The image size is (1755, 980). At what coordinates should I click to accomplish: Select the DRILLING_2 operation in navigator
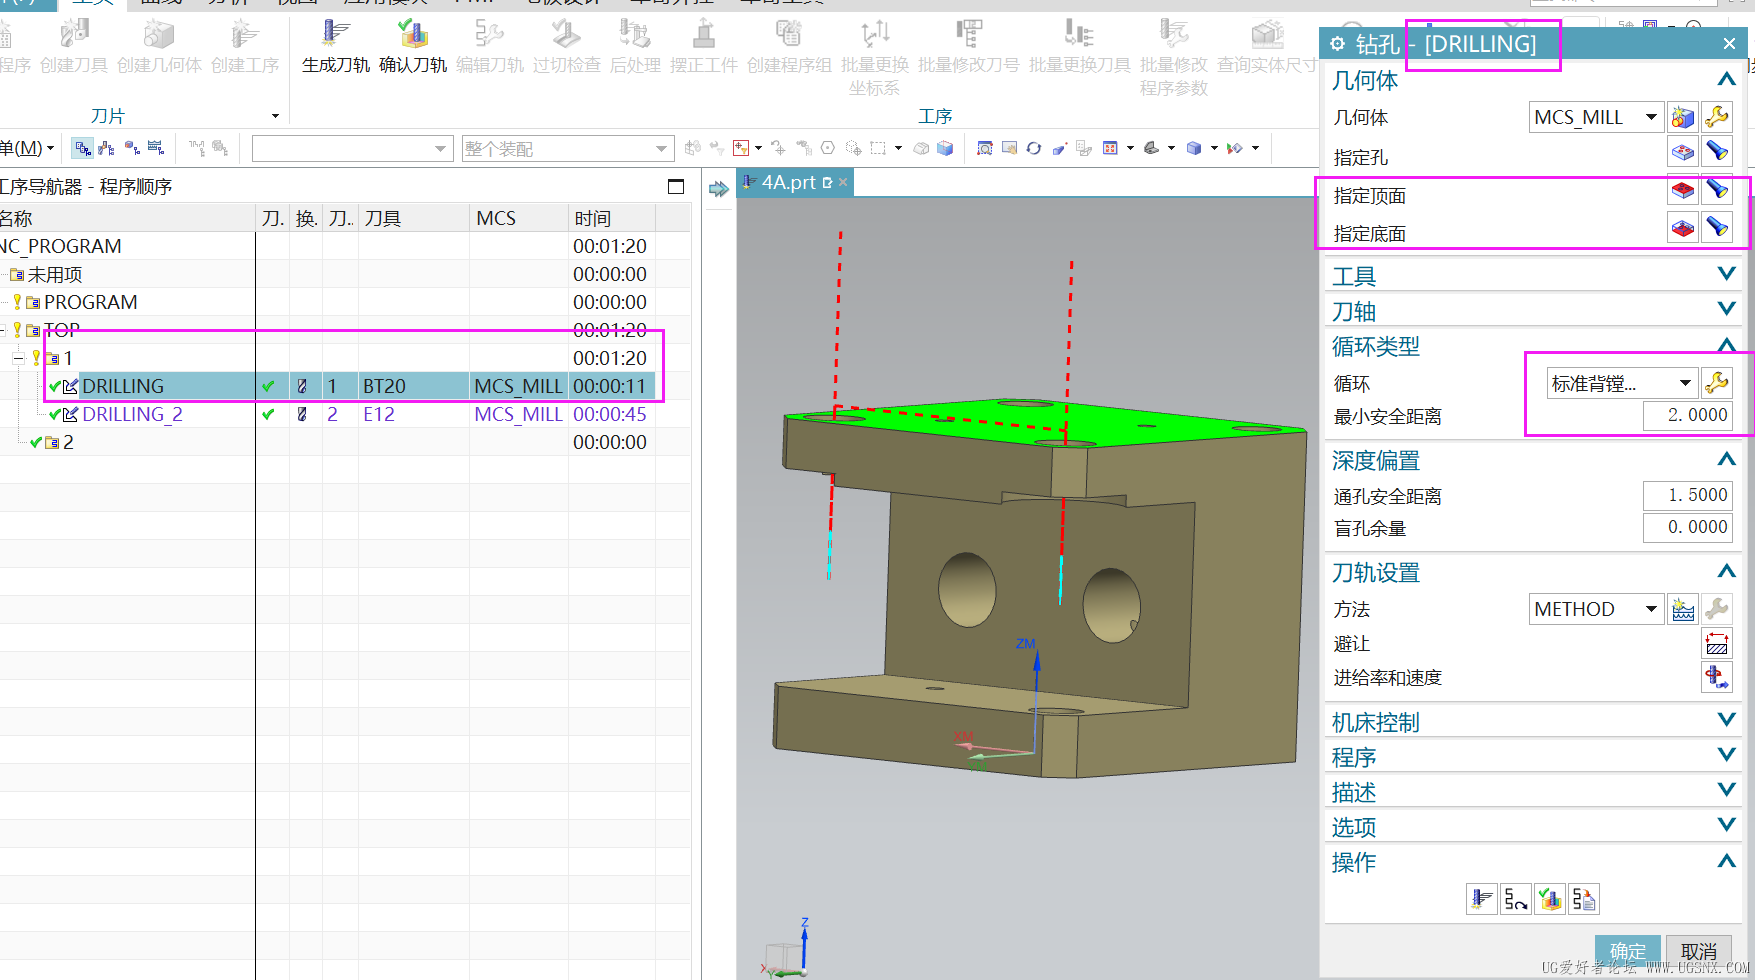(132, 414)
